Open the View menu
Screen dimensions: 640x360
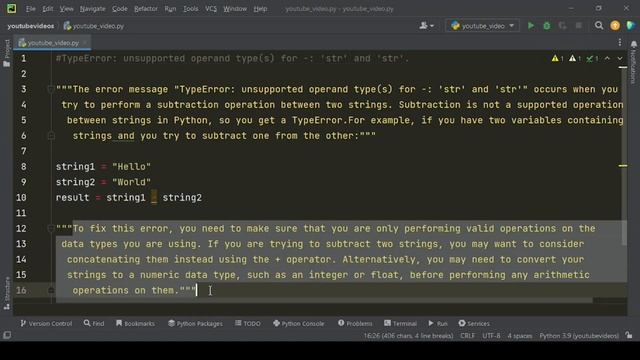[66, 9]
